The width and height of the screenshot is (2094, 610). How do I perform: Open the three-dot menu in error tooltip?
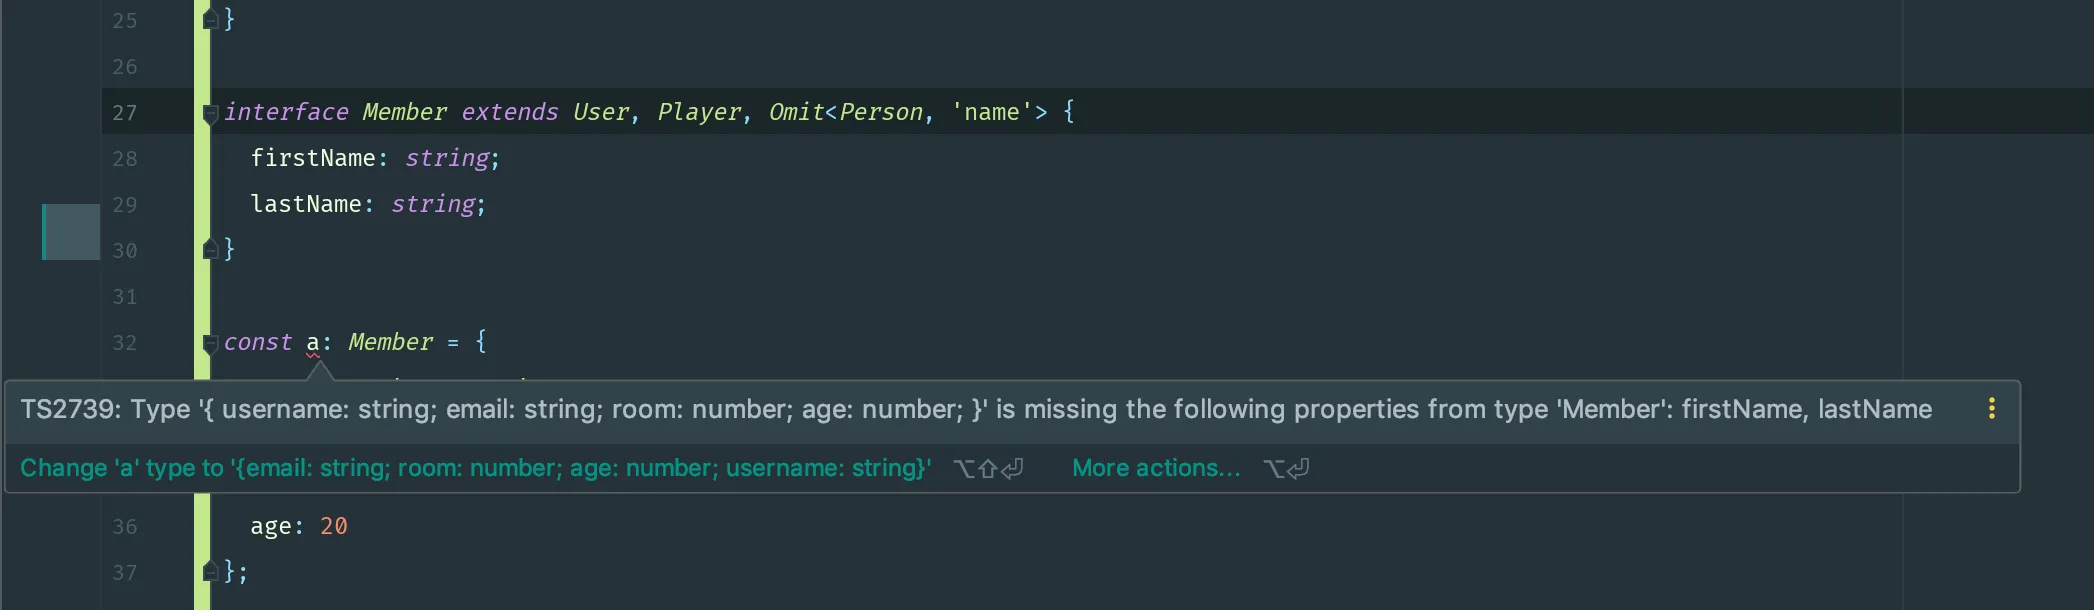coord(1991,409)
